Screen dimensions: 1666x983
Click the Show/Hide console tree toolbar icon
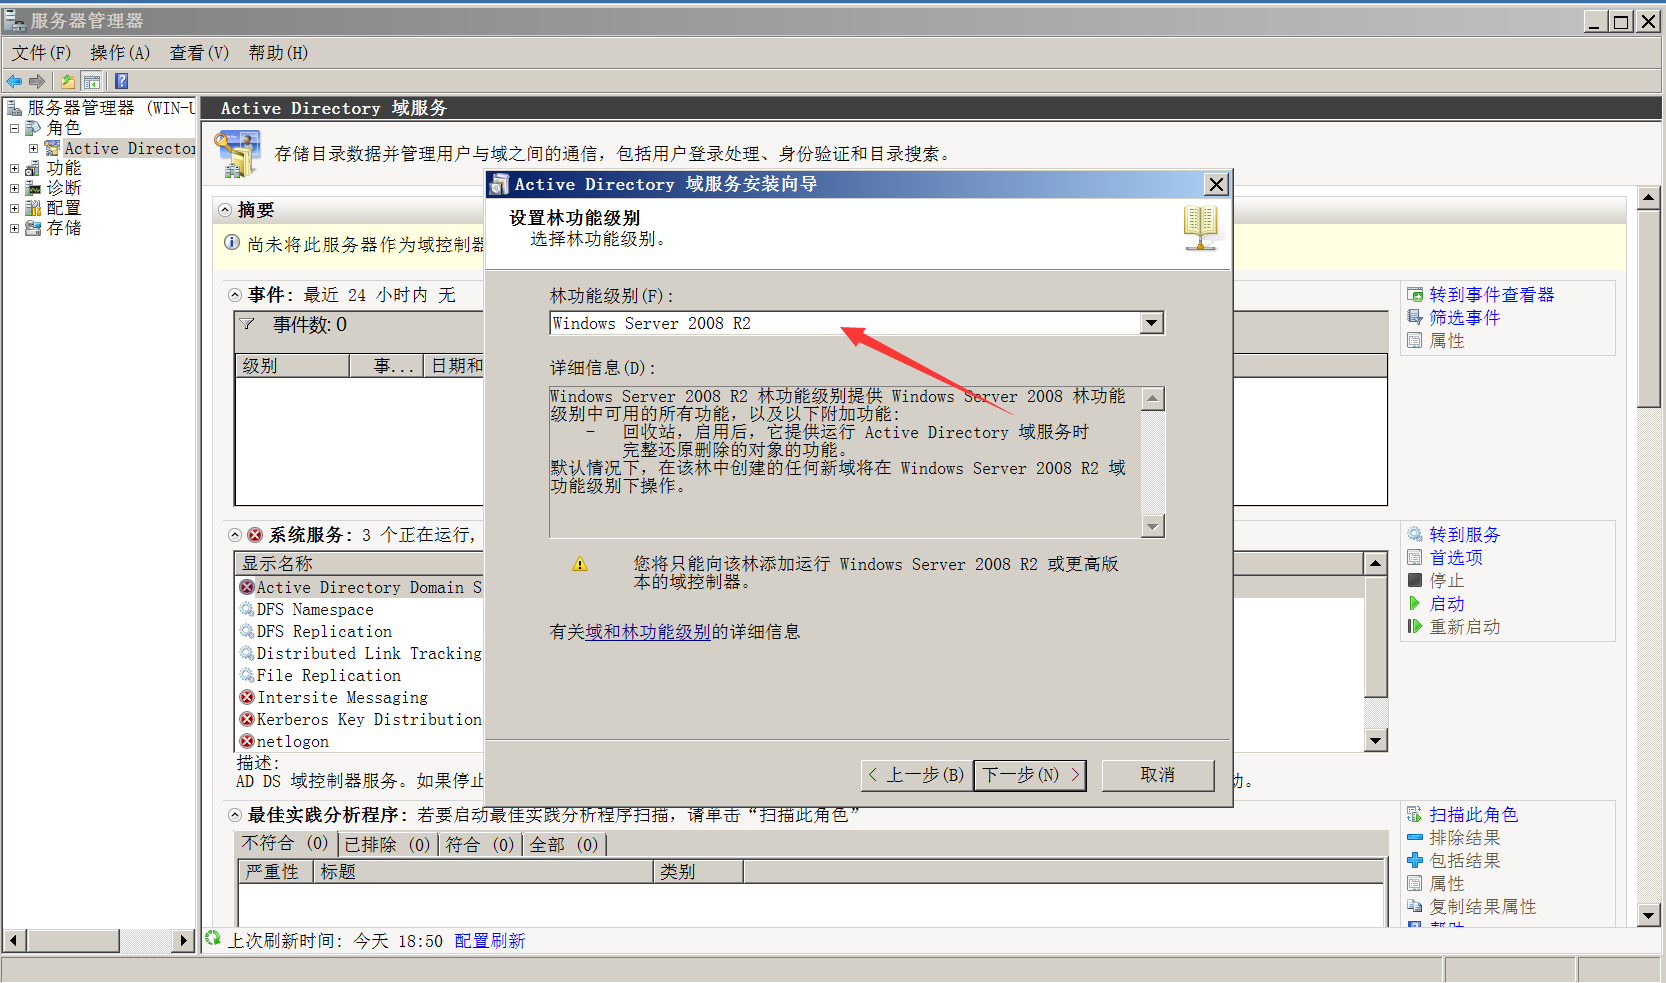[92, 81]
